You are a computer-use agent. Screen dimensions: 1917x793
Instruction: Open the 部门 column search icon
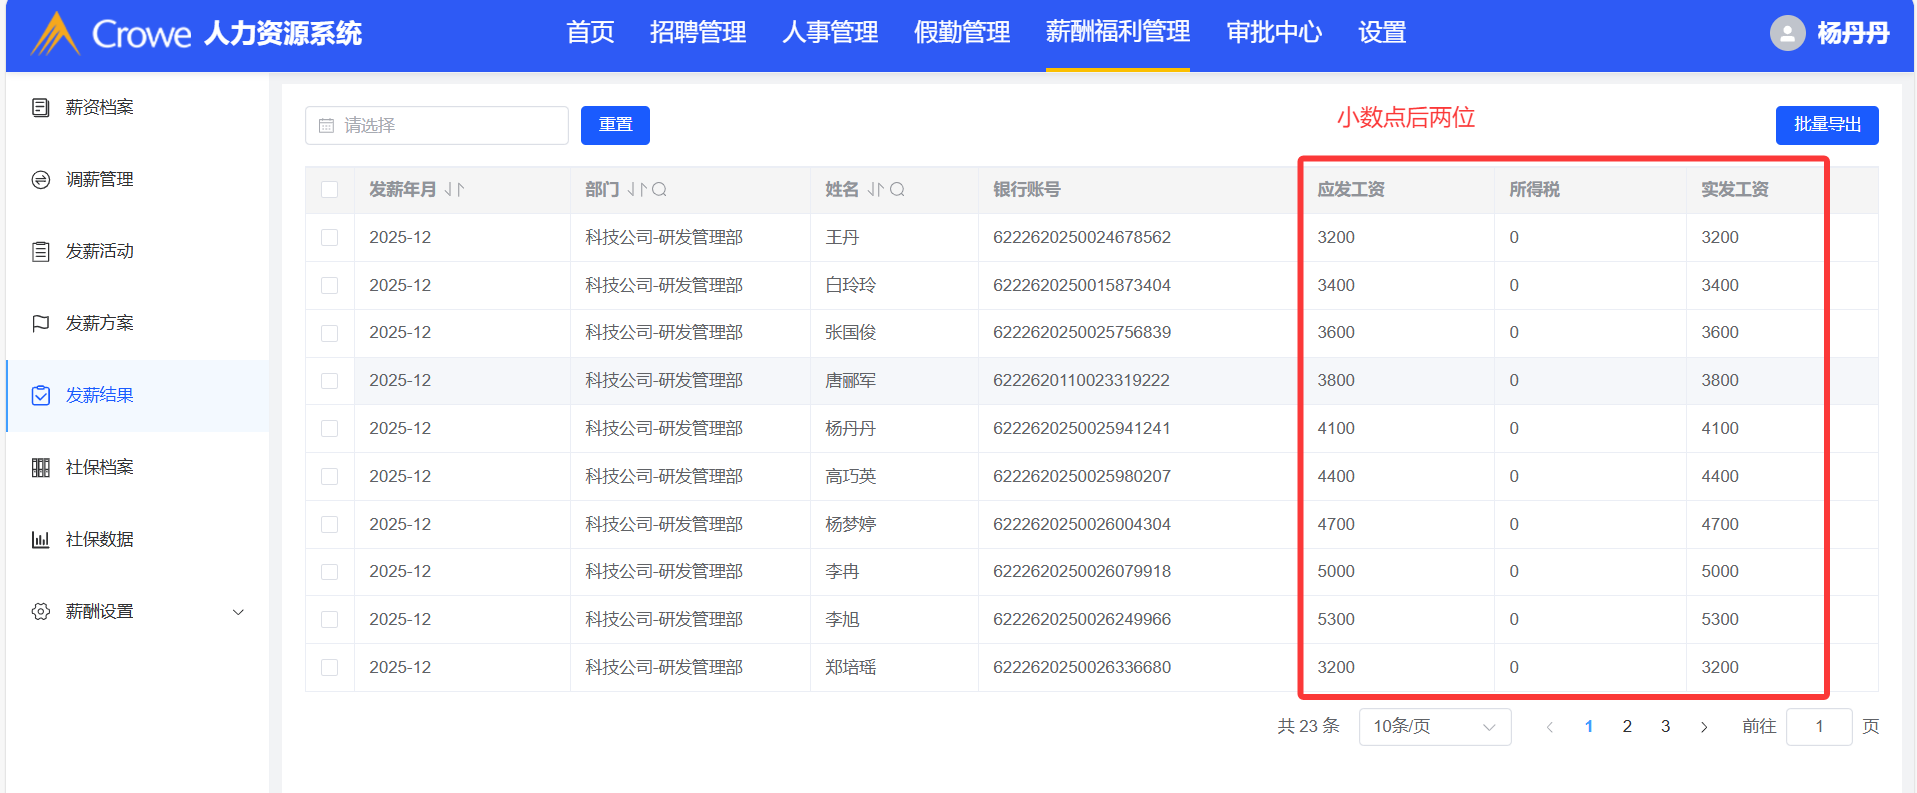(x=659, y=189)
